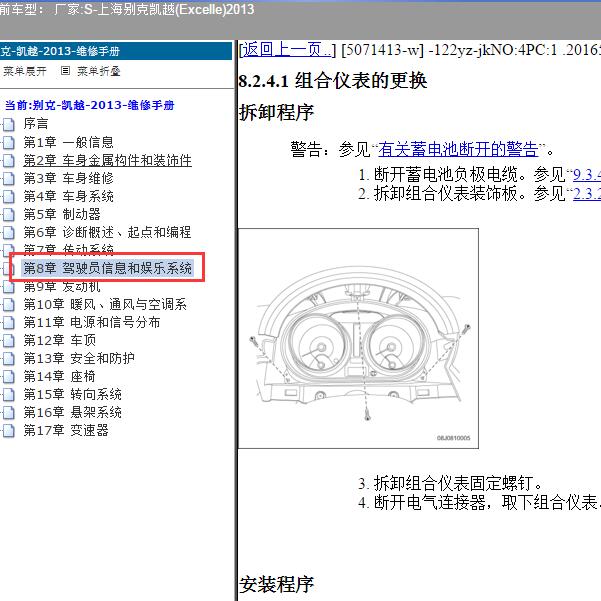Click the page icon beside 第17章 变速器
This screenshot has width=601, height=601.
click(8, 431)
